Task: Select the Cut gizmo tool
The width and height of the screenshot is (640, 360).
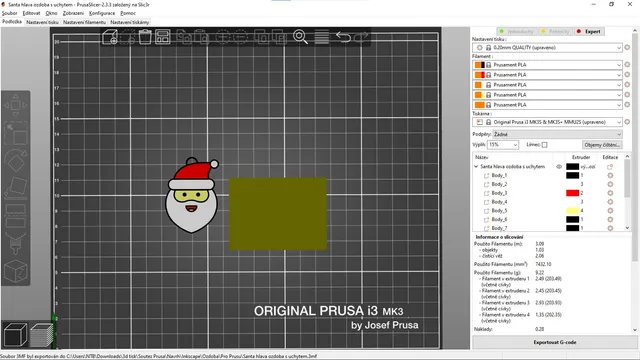Action: (x=16, y=216)
